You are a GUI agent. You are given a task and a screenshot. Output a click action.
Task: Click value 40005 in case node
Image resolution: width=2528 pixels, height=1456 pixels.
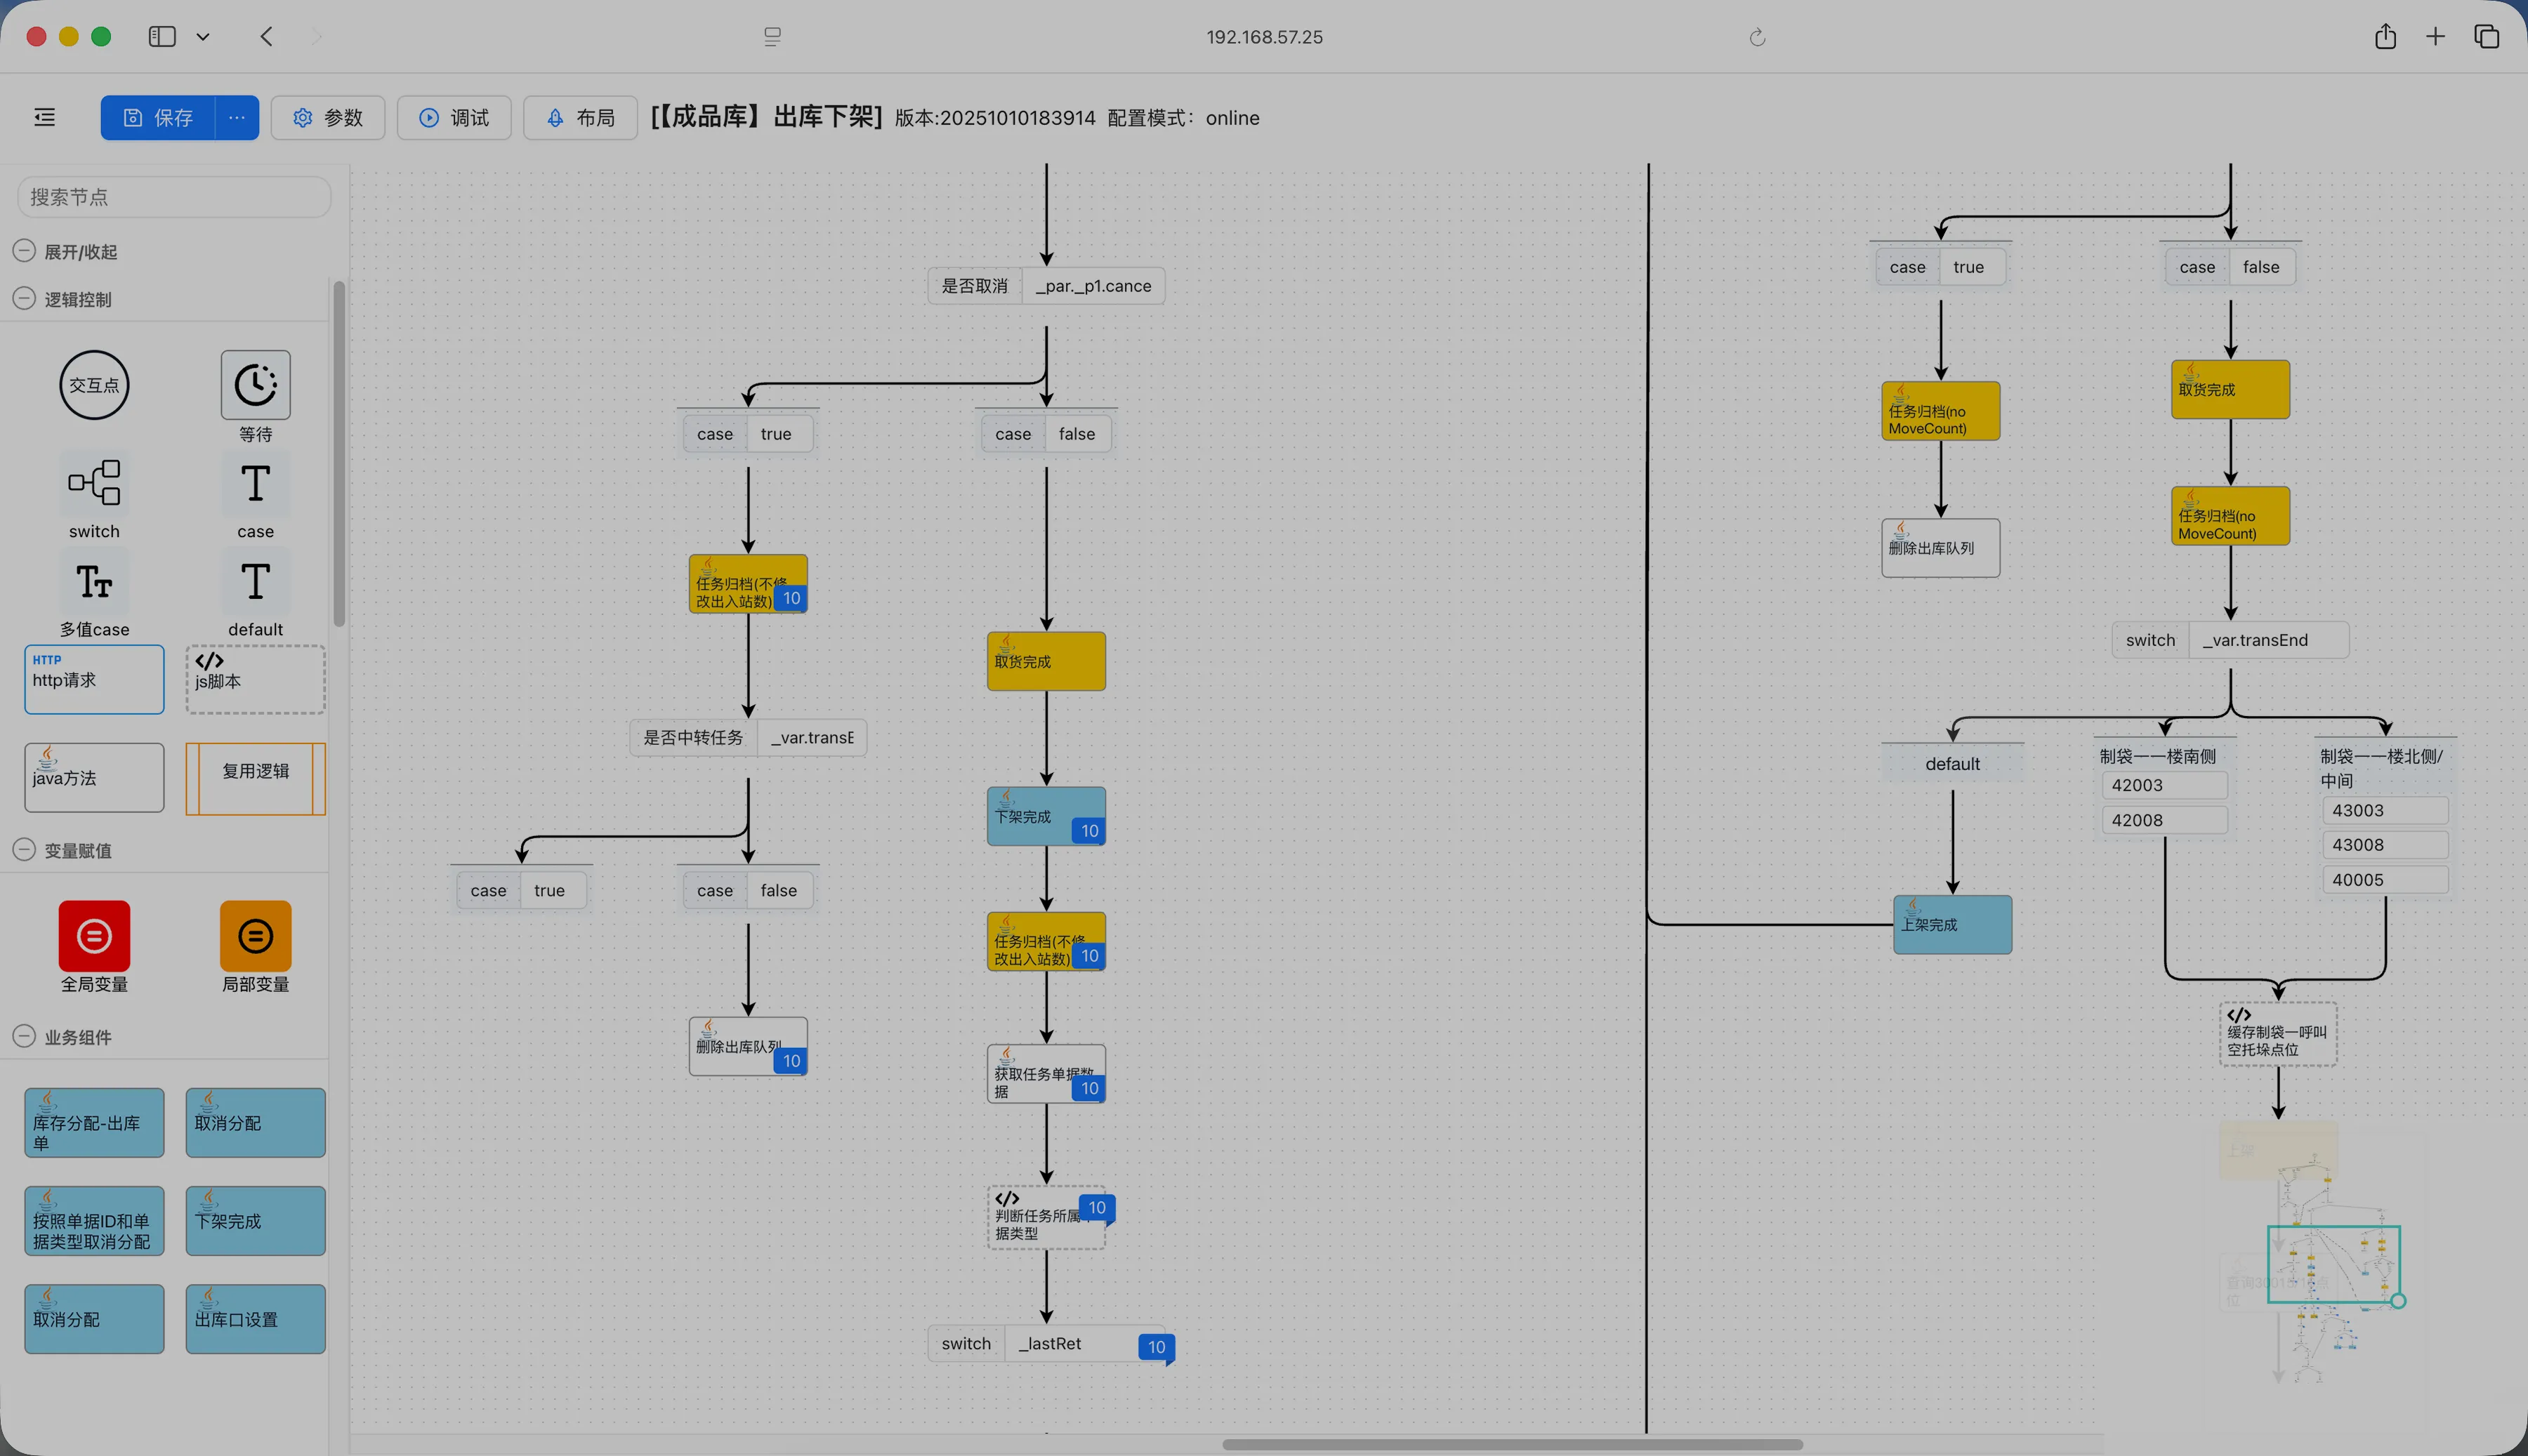click(x=2384, y=880)
